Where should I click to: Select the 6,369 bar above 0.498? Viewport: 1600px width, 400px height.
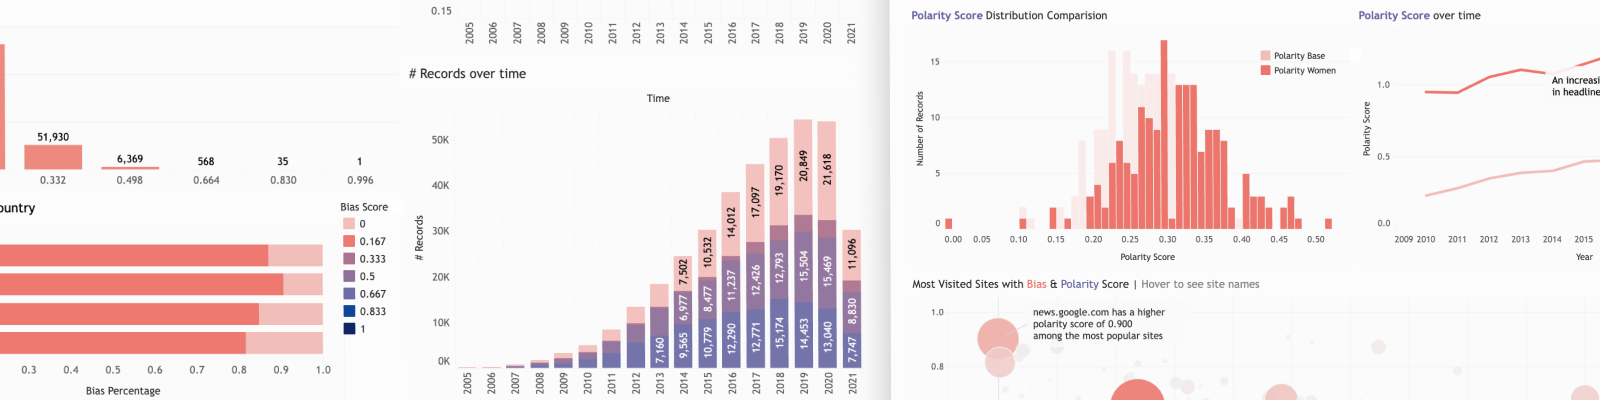[x=130, y=168]
